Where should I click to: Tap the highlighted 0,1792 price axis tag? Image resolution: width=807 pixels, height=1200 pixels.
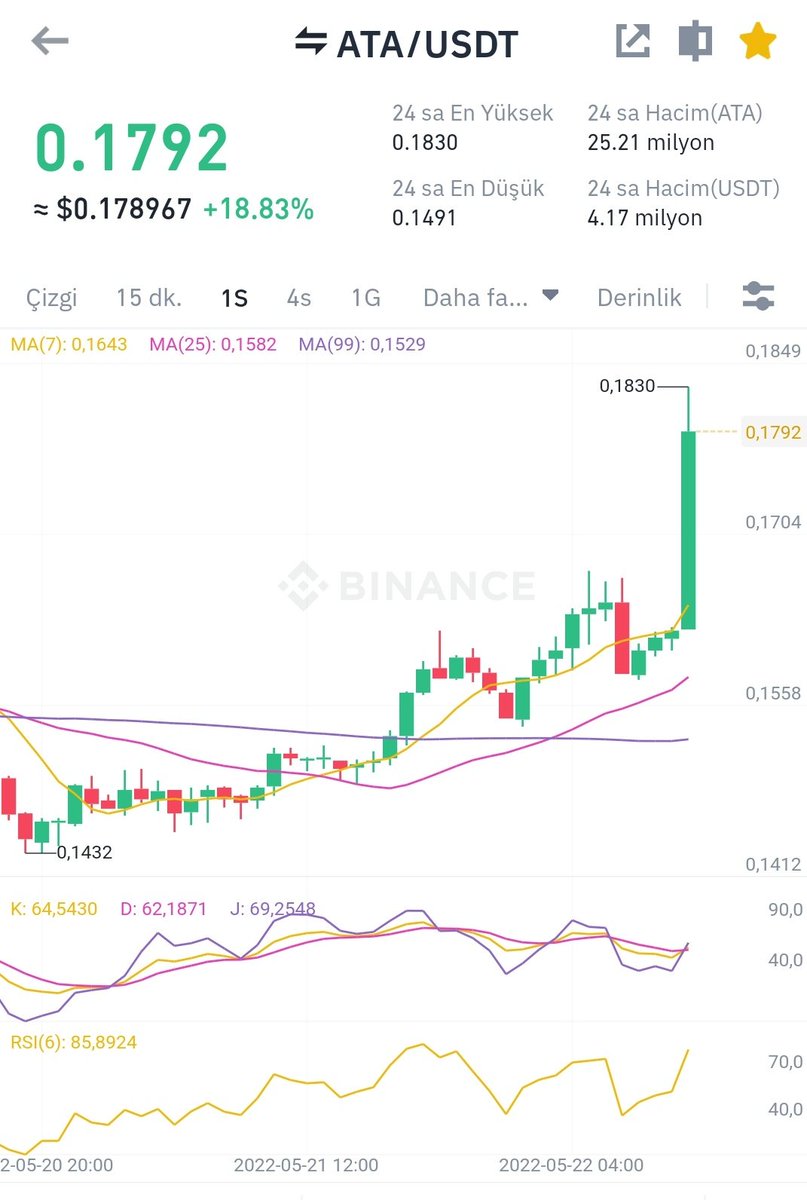click(773, 432)
